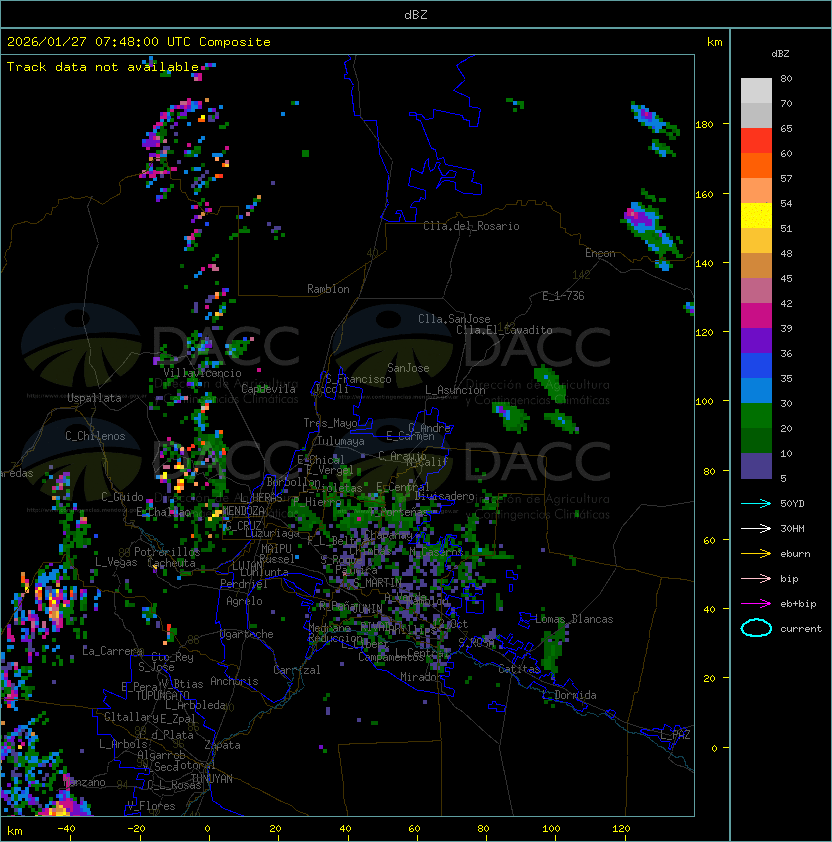
Task: Click the '50YD' legend label
Action: pyautogui.click(x=792, y=503)
